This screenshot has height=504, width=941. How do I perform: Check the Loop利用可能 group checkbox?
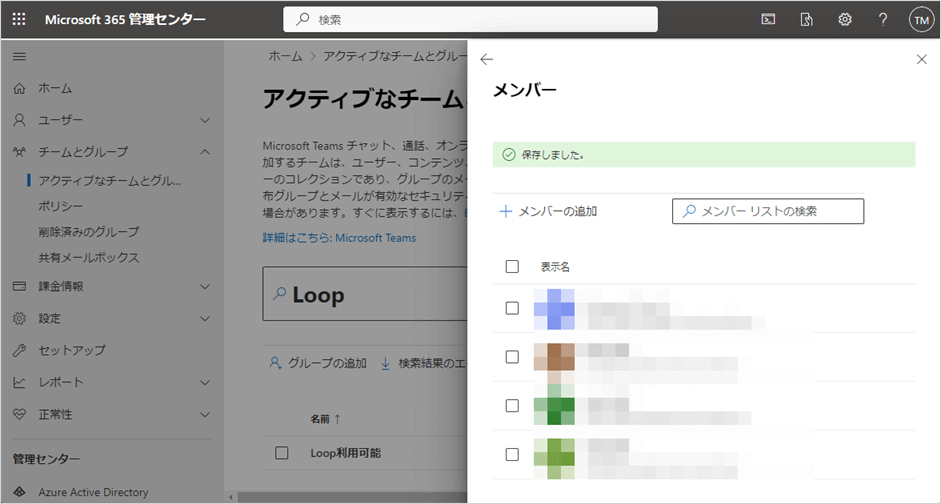[x=281, y=452]
